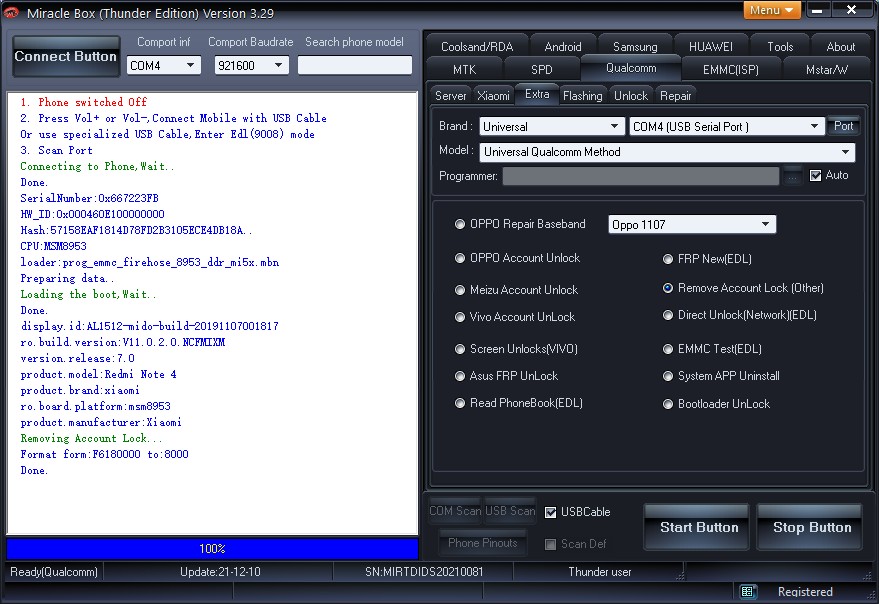Image resolution: width=879 pixels, height=604 pixels.
Task: Click the Update:21-12-10 status entry
Action: (x=220, y=572)
